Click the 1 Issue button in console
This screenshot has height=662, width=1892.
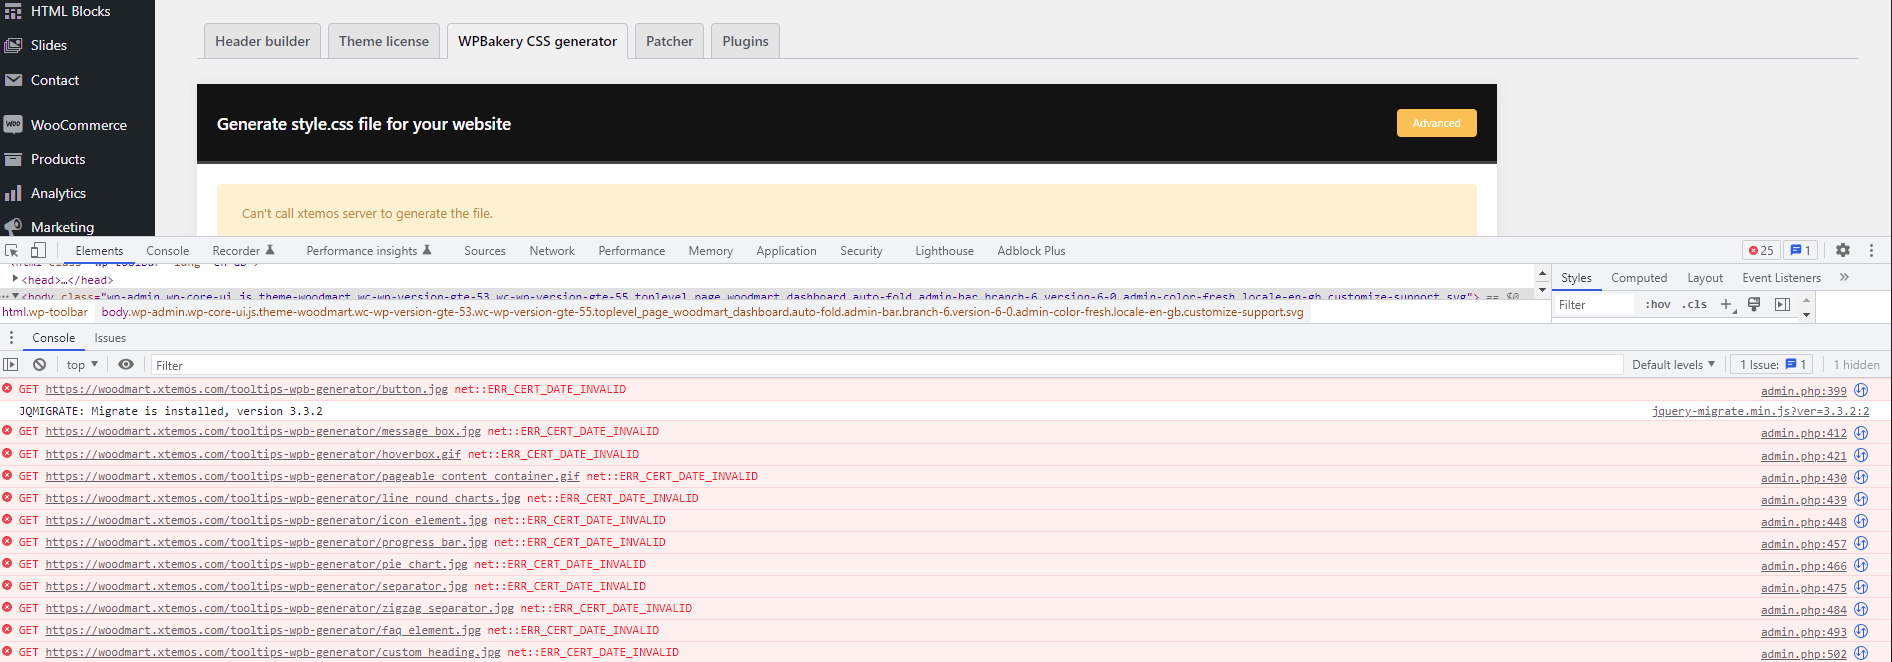pyautogui.click(x=1772, y=364)
